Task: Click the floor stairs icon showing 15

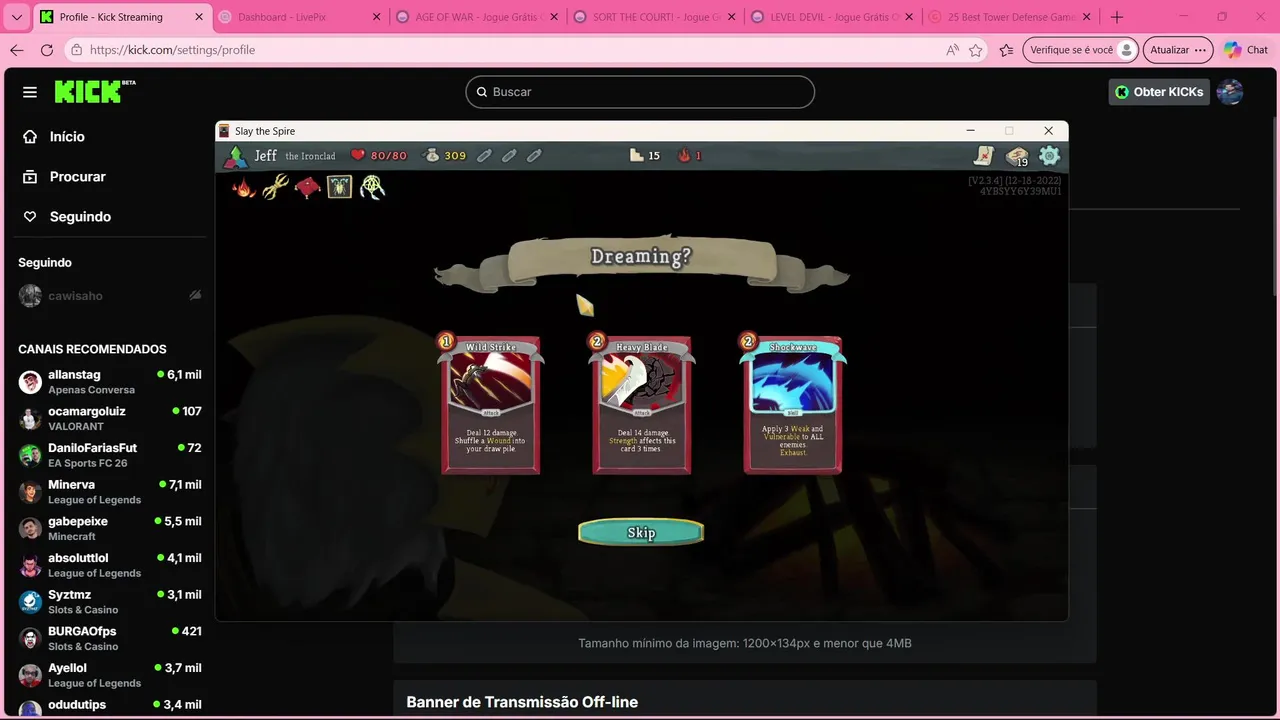Action: pyautogui.click(x=636, y=155)
